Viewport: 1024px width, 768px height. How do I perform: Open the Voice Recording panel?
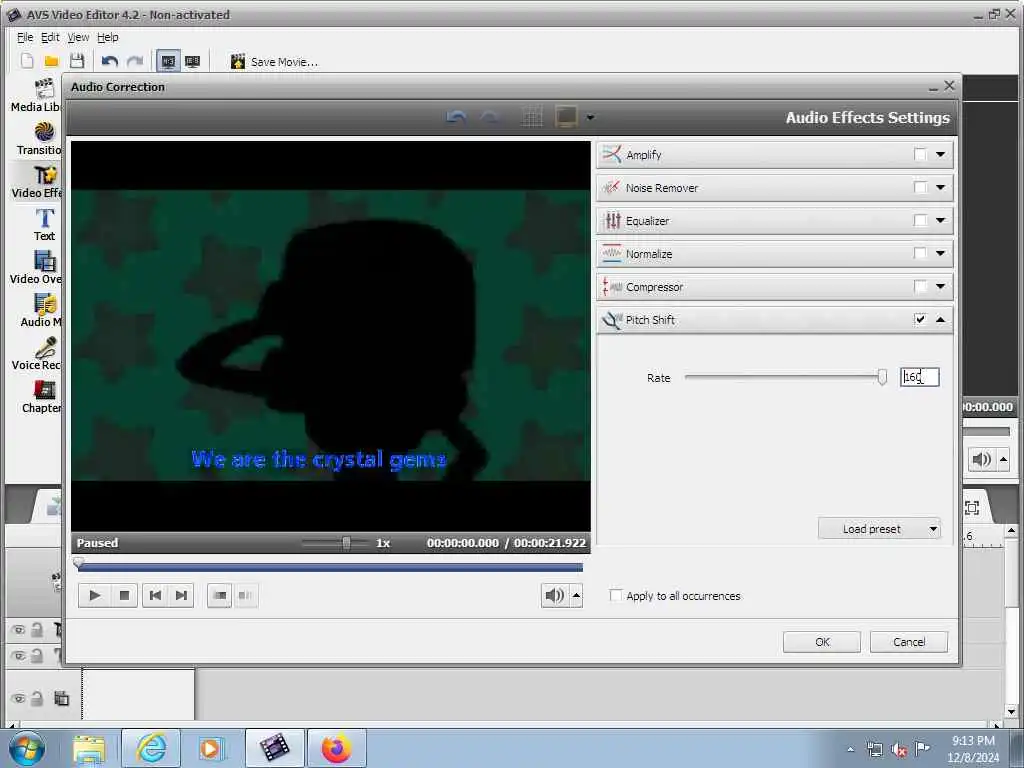(x=37, y=354)
